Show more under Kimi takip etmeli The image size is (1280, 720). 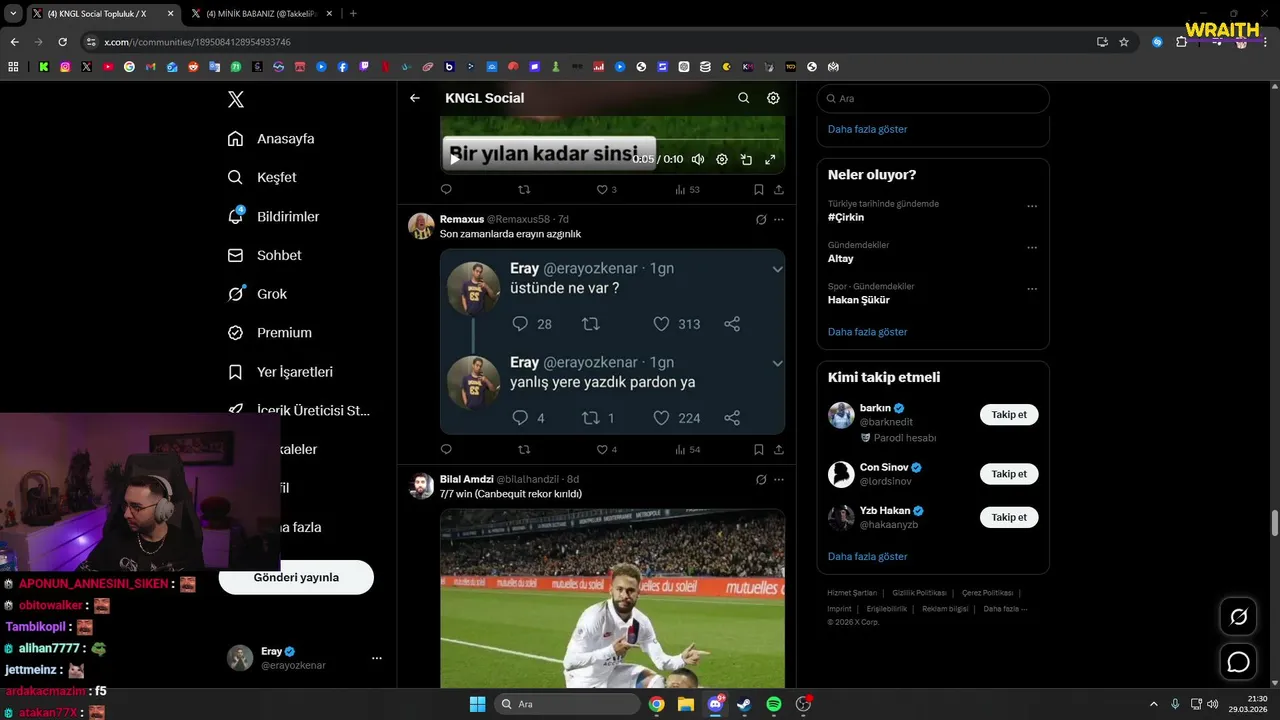tap(868, 557)
